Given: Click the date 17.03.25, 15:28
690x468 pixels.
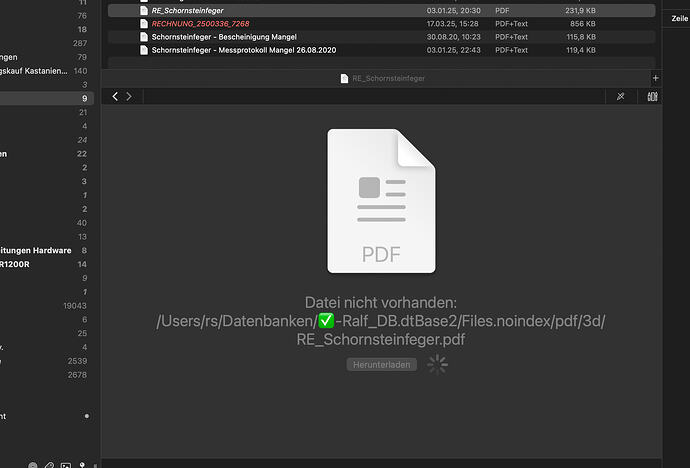Looking at the screenshot, I should 452,24.
